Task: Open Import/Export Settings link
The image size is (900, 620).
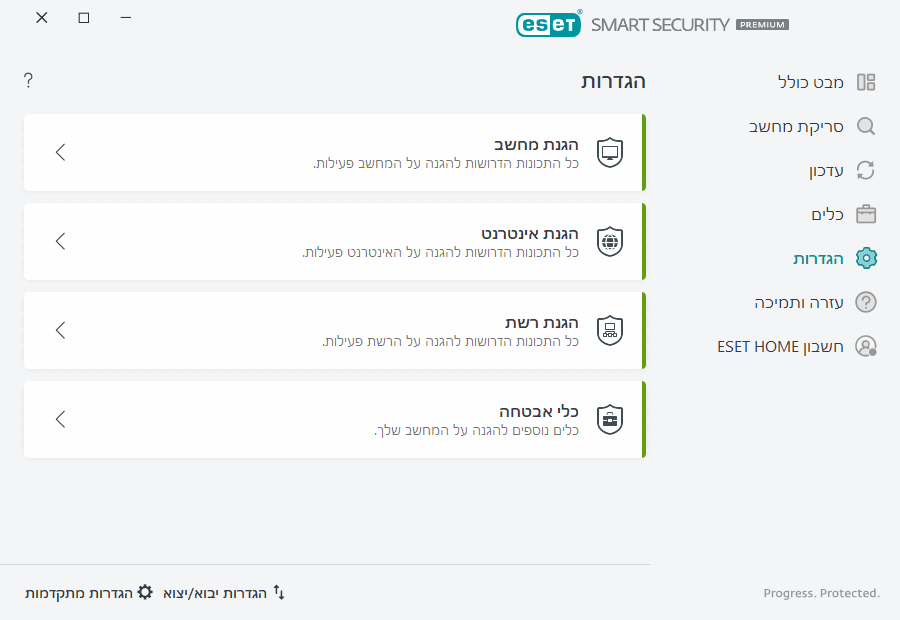Action: coord(224,593)
